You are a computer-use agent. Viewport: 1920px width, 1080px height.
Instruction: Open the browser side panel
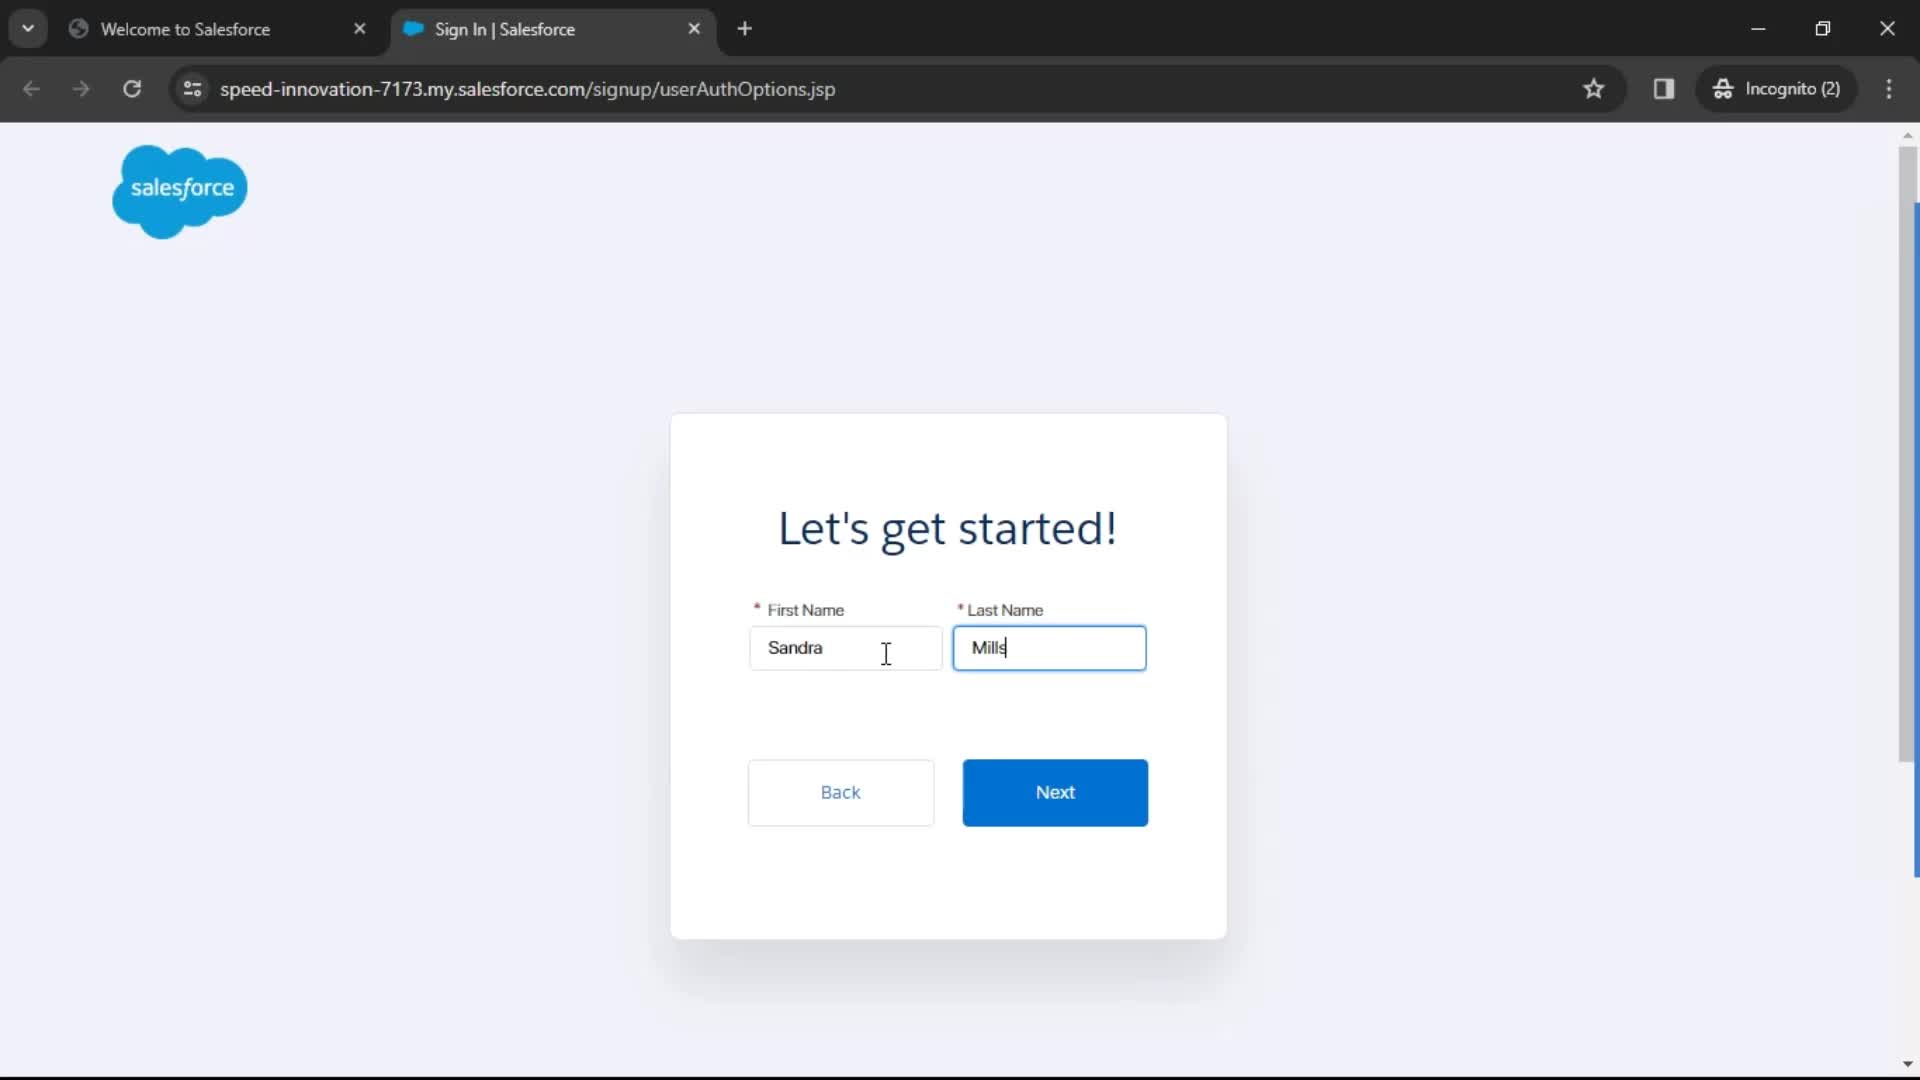coord(1664,89)
